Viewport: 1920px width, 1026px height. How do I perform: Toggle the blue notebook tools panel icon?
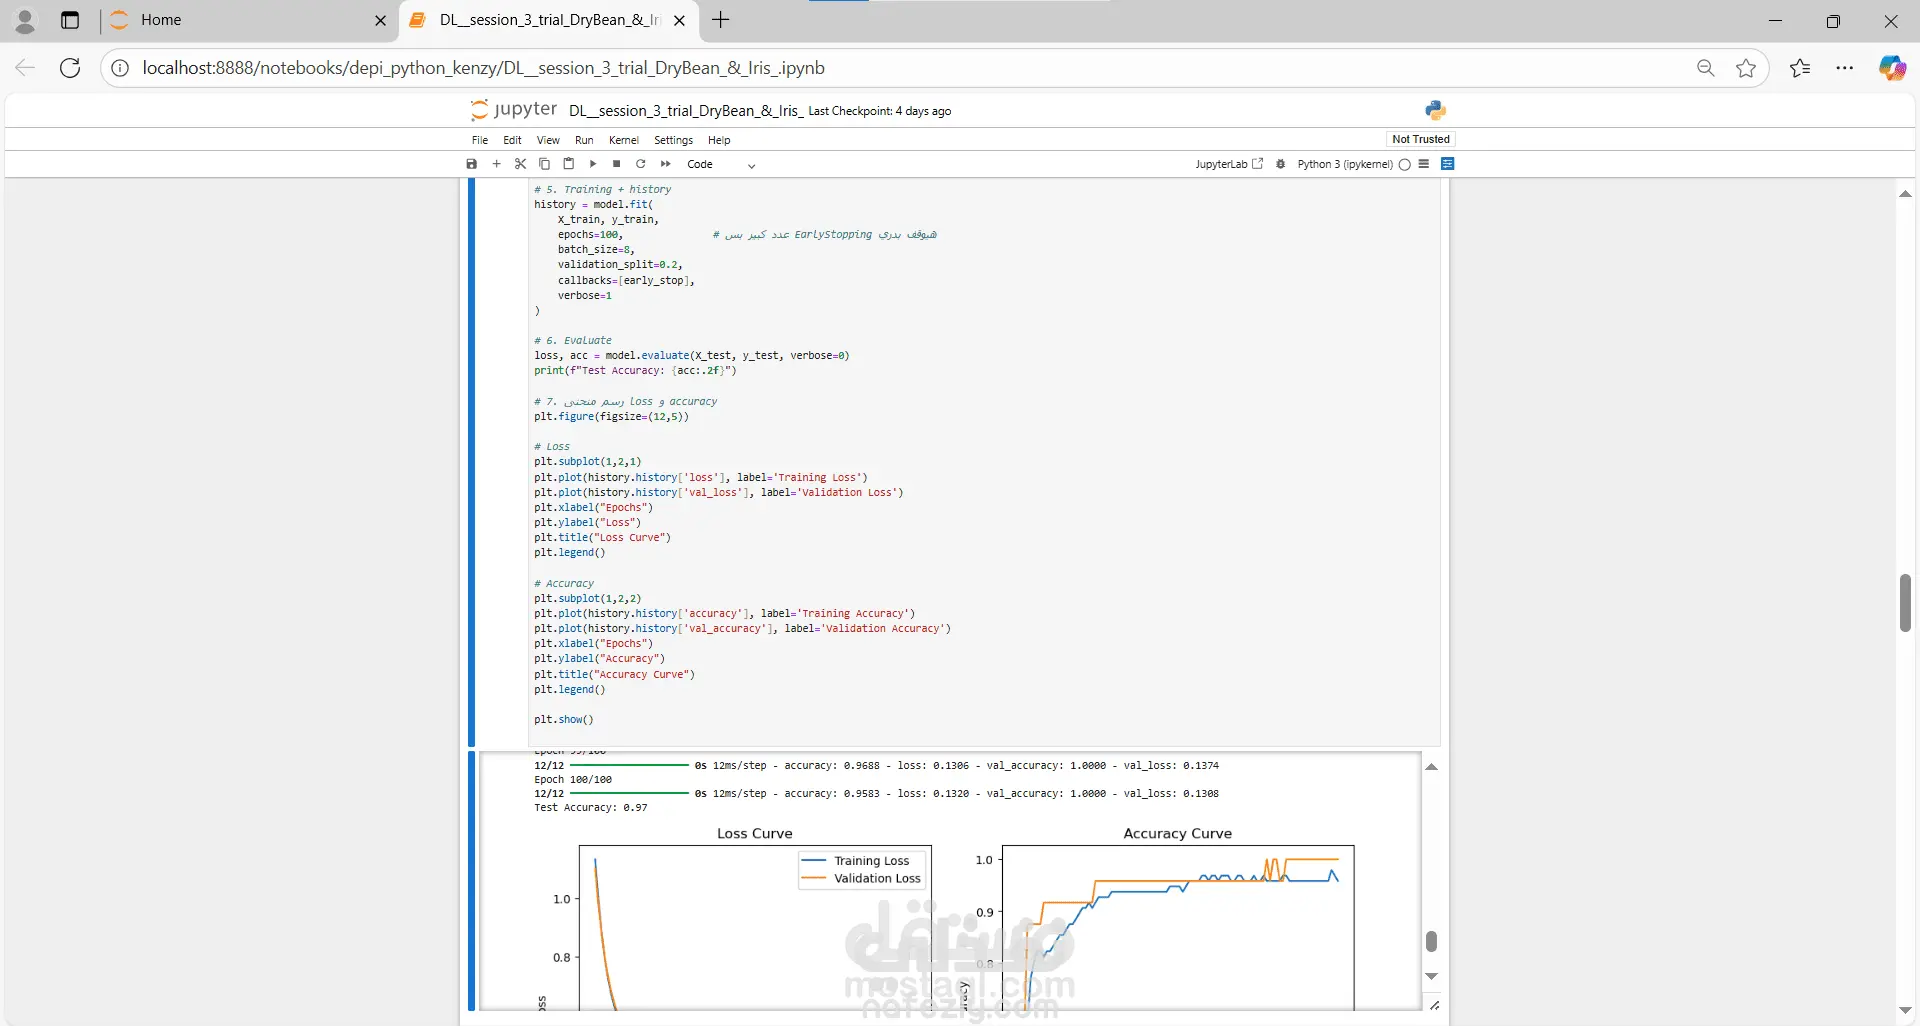[x=1447, y=164]
